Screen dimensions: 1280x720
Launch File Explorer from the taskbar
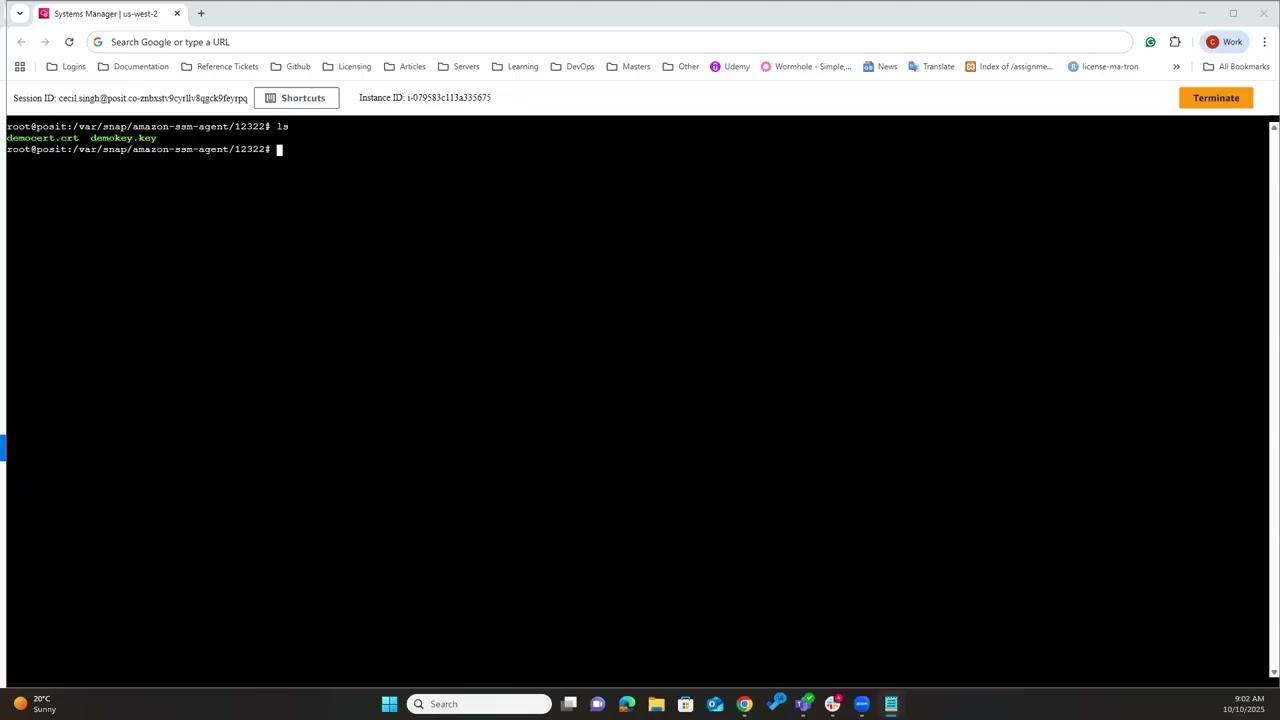tap(656, 704)
